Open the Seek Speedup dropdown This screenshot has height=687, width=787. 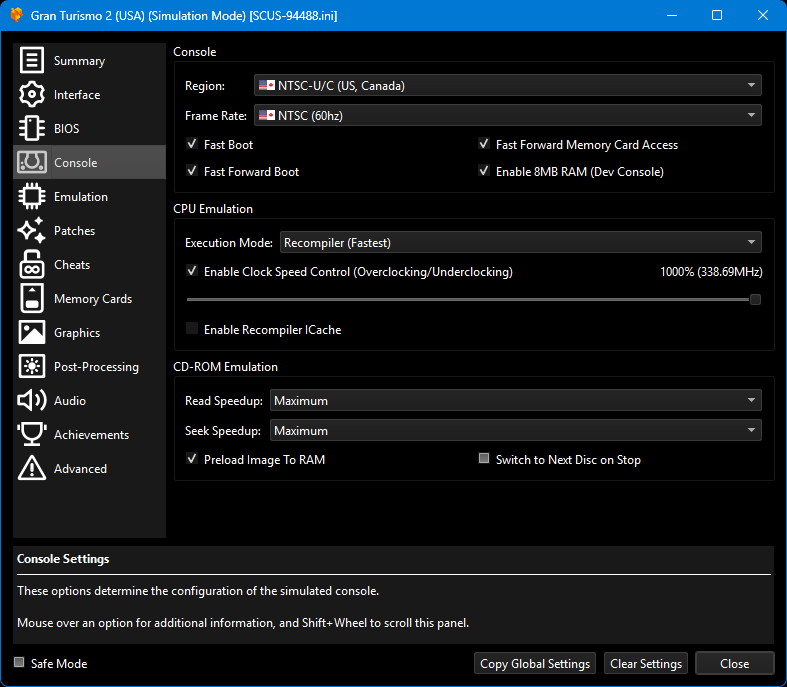[x=515, y=431]
